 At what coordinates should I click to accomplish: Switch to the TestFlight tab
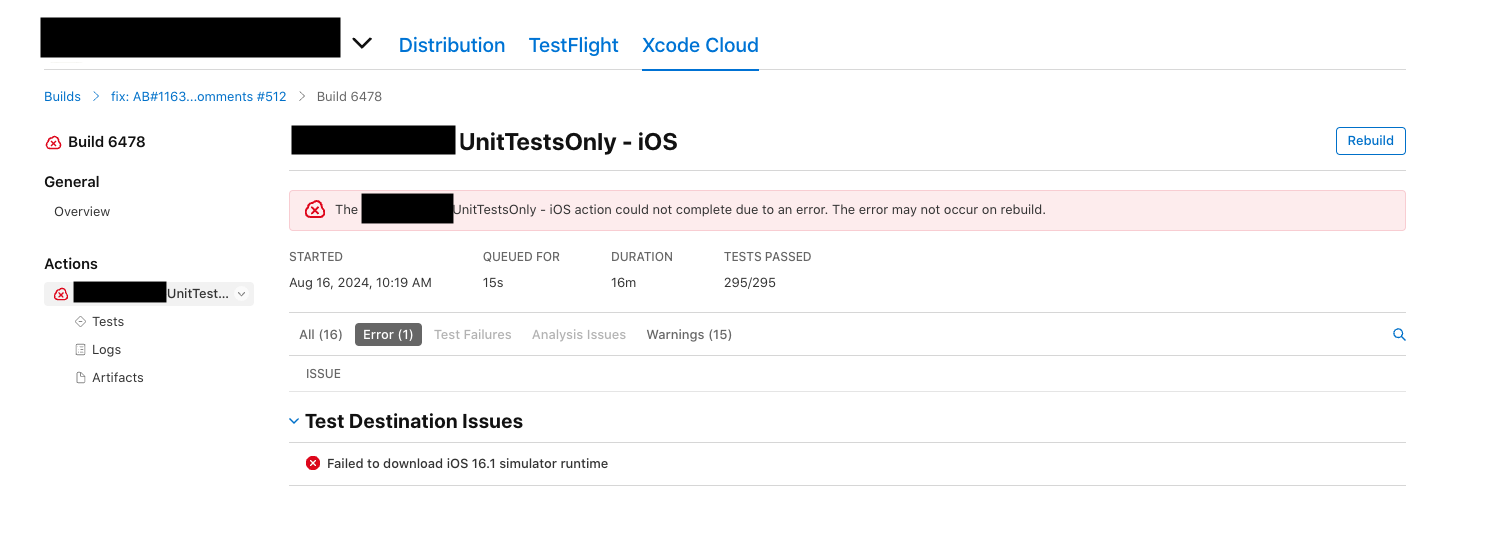coord(573,45)
